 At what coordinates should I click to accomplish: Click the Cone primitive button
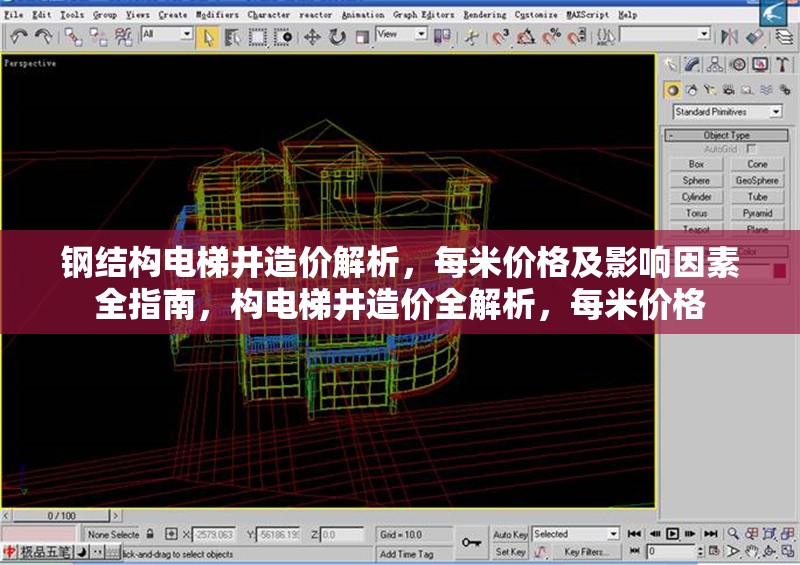pos(757,164)
